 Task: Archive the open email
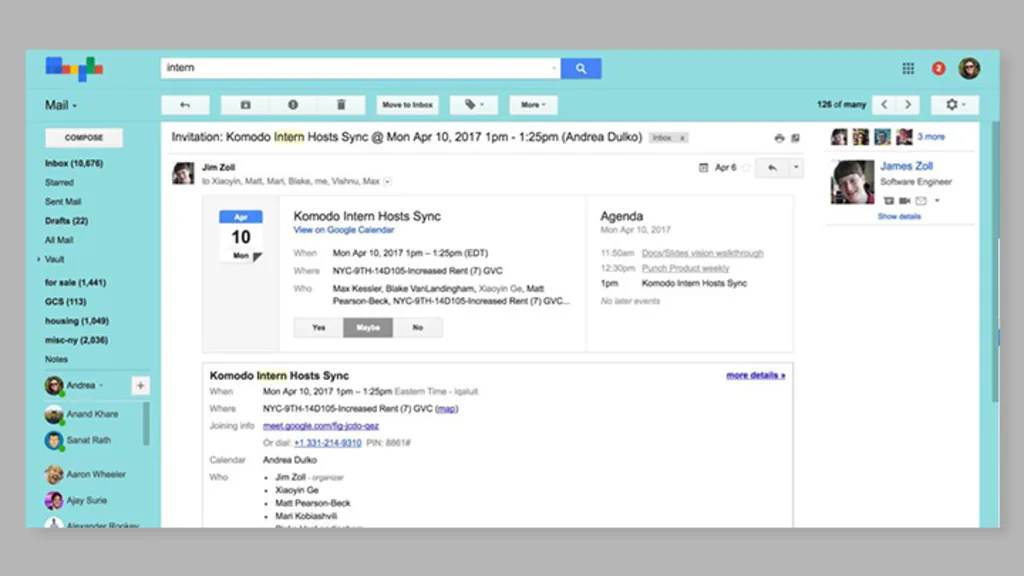coord(244,104)
